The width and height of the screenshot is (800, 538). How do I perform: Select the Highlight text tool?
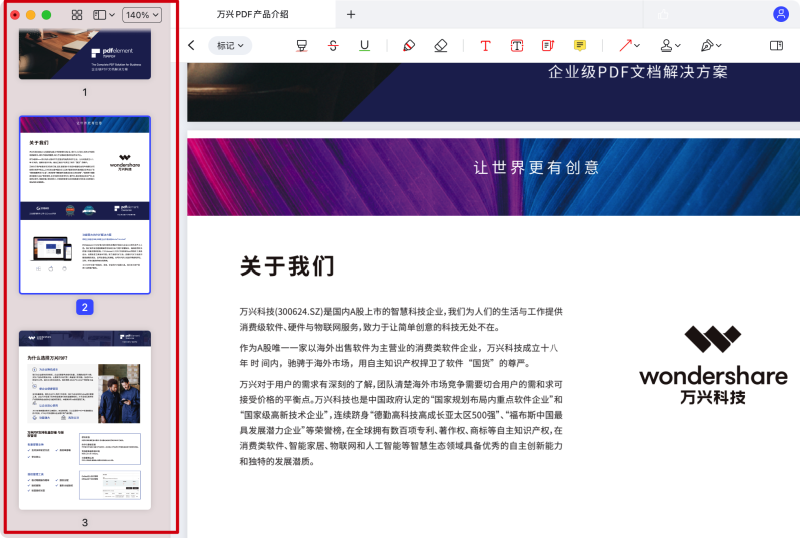pyautogui.click(x=302, y=45)
